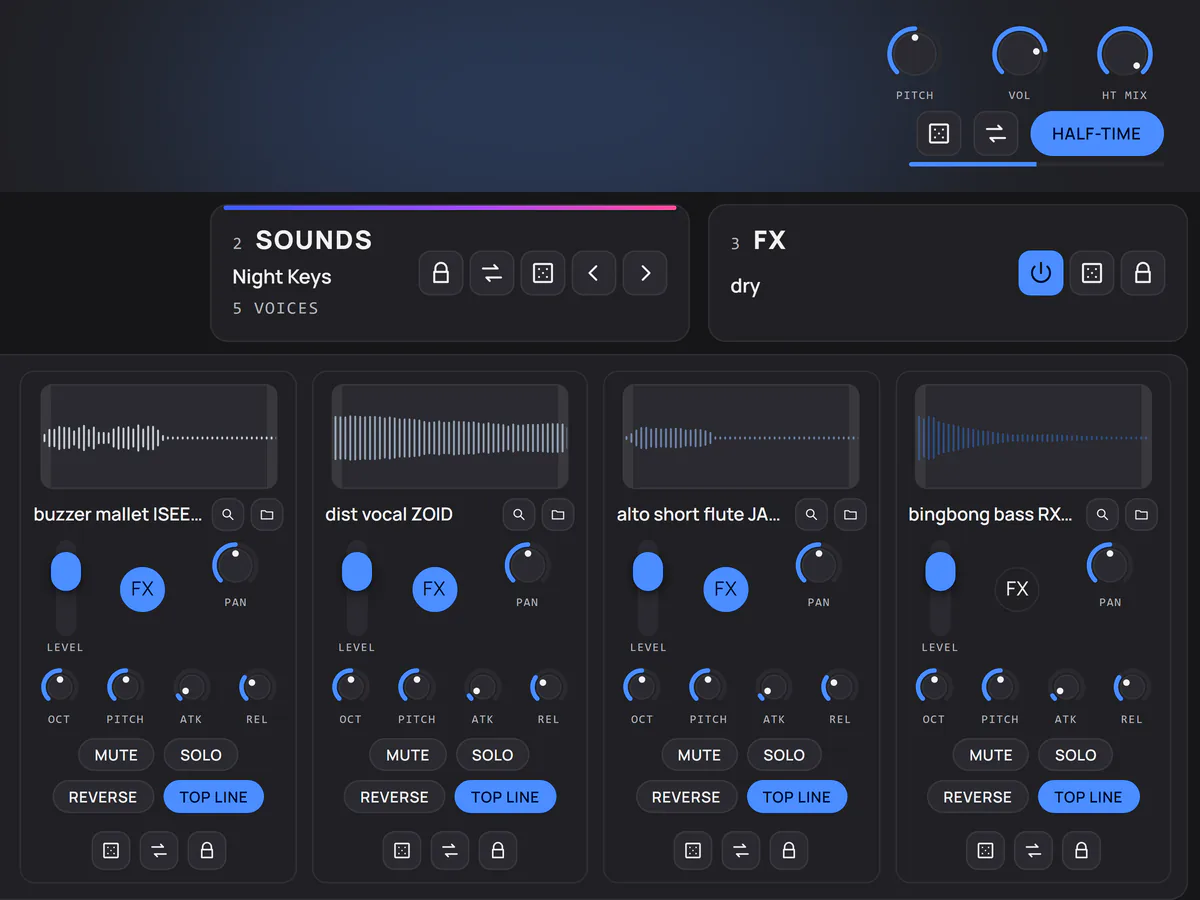
Task: Mute the buzzer mallet voice
Action: 116,755
